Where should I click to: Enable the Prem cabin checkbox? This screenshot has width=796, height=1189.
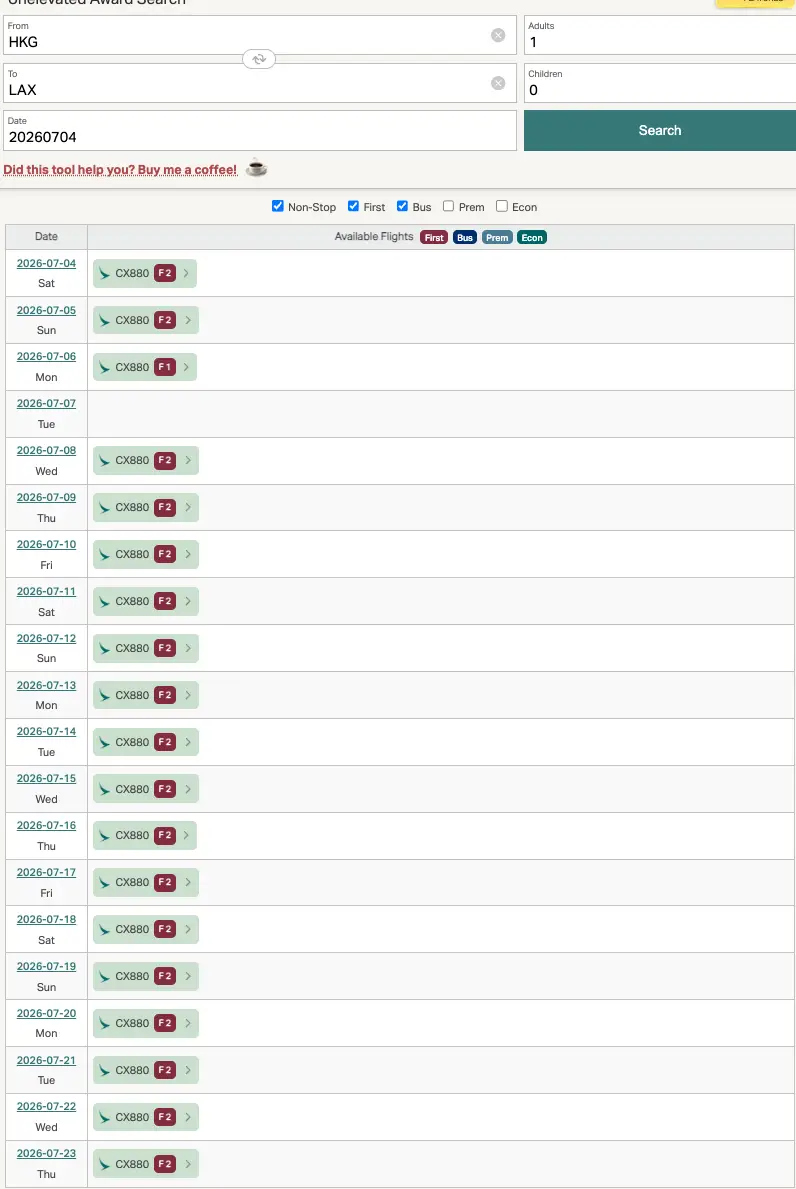[x=449, y=206]
